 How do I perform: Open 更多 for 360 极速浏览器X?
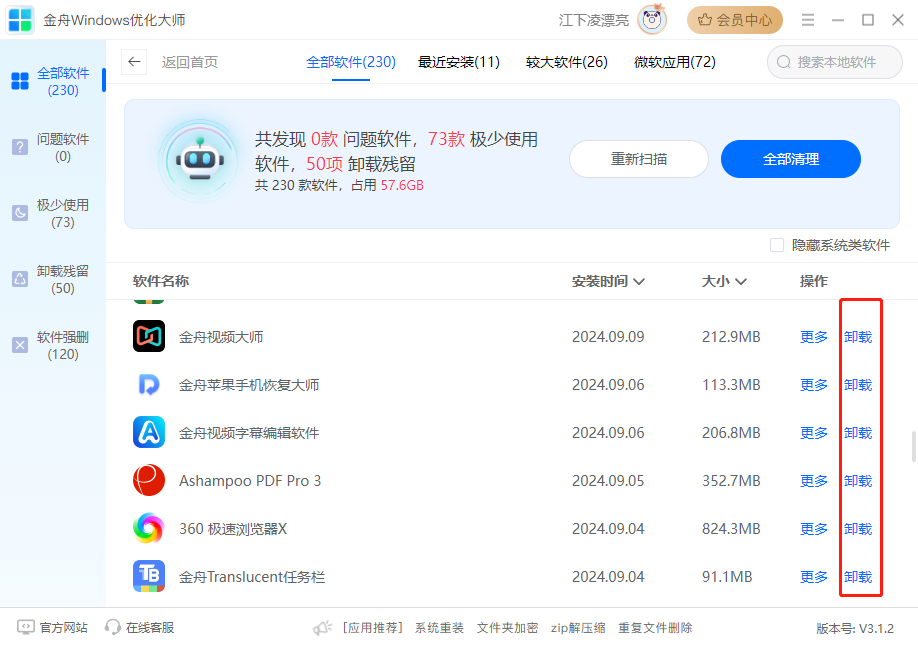point(814,529)
